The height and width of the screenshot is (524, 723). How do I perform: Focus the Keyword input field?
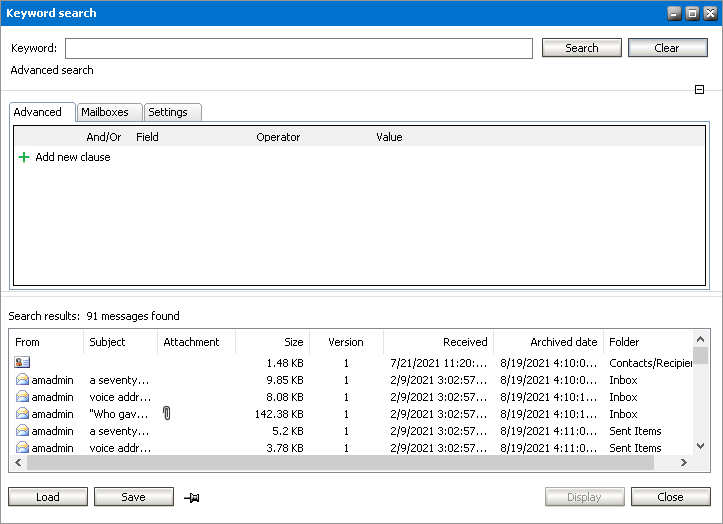click(x=298, y=48)
